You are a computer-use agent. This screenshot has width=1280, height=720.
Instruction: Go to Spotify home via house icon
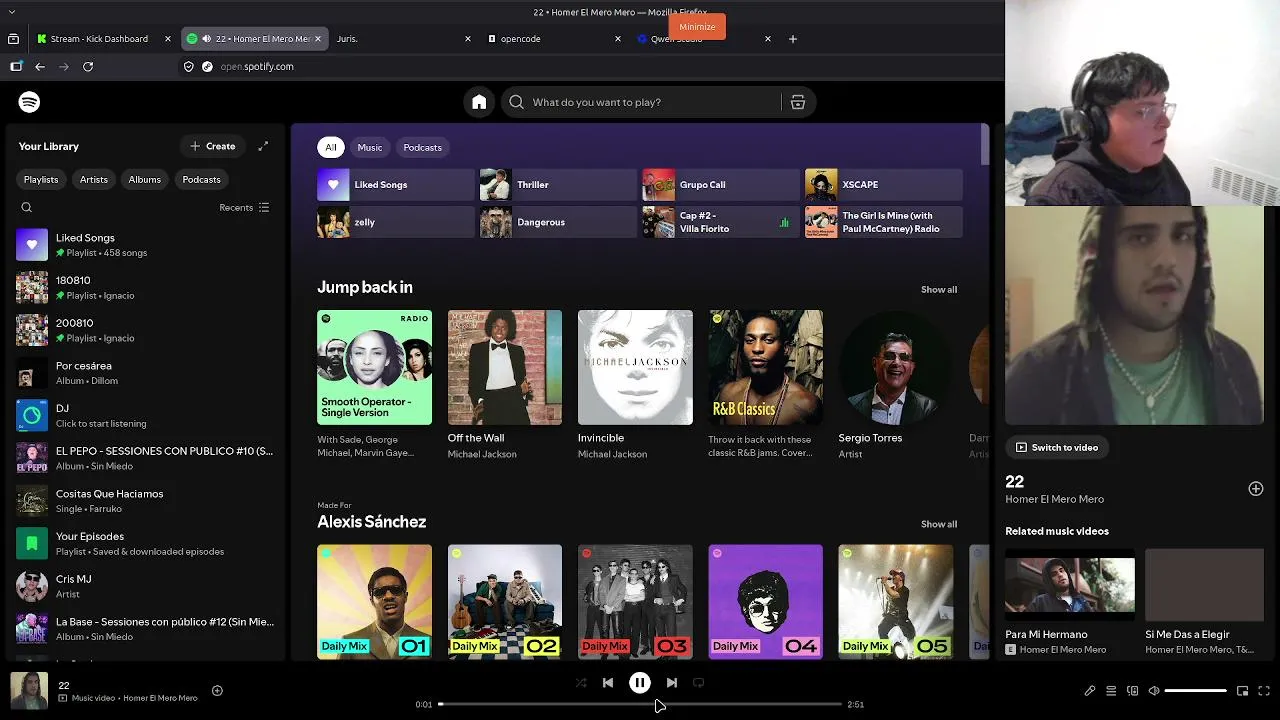pos(479,102)
